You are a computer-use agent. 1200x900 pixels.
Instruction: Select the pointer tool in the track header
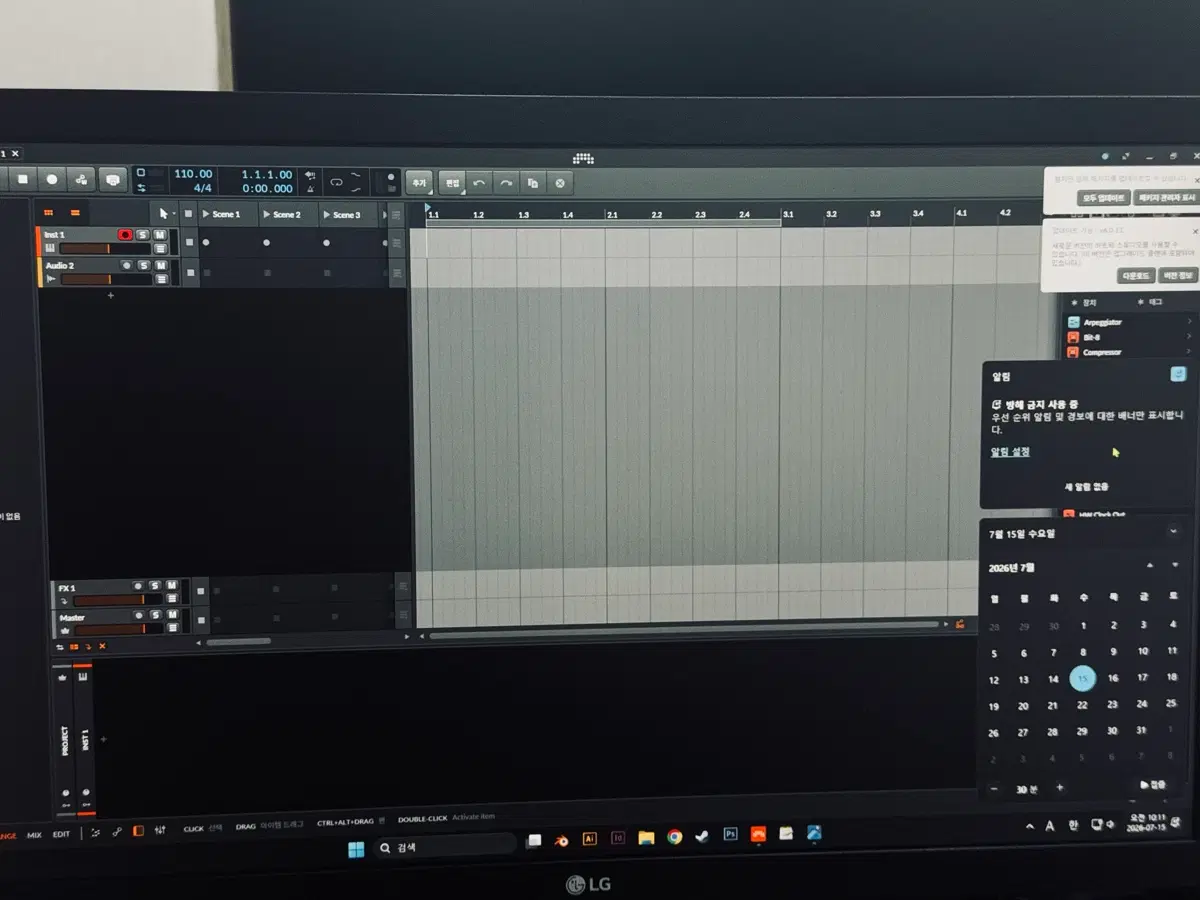click(163, 214)
